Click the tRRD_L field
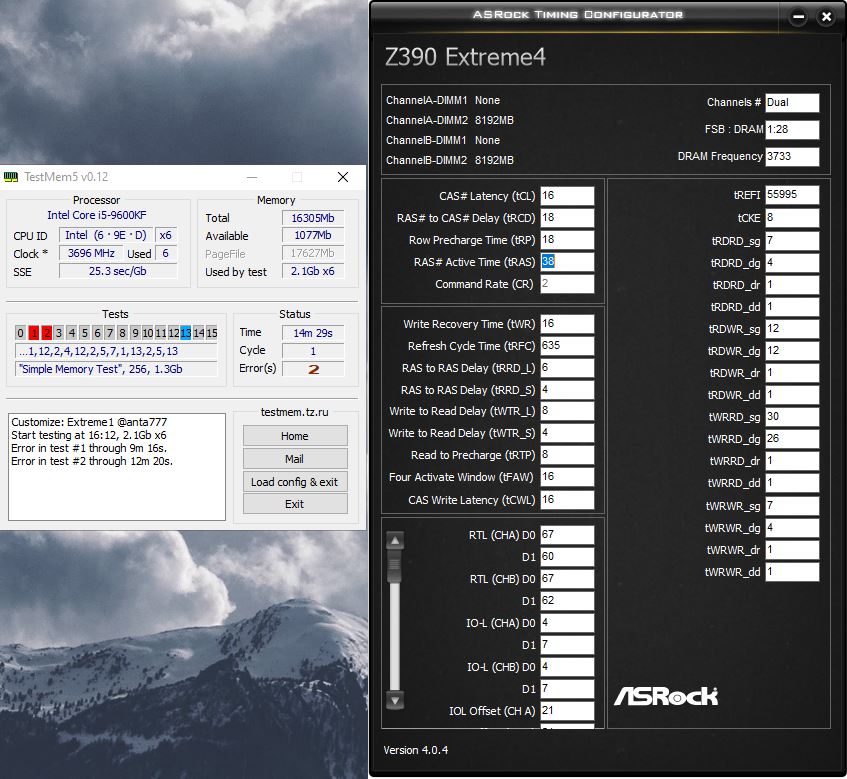The height and width of the screenshot is (779, 847). click(567, 368)
